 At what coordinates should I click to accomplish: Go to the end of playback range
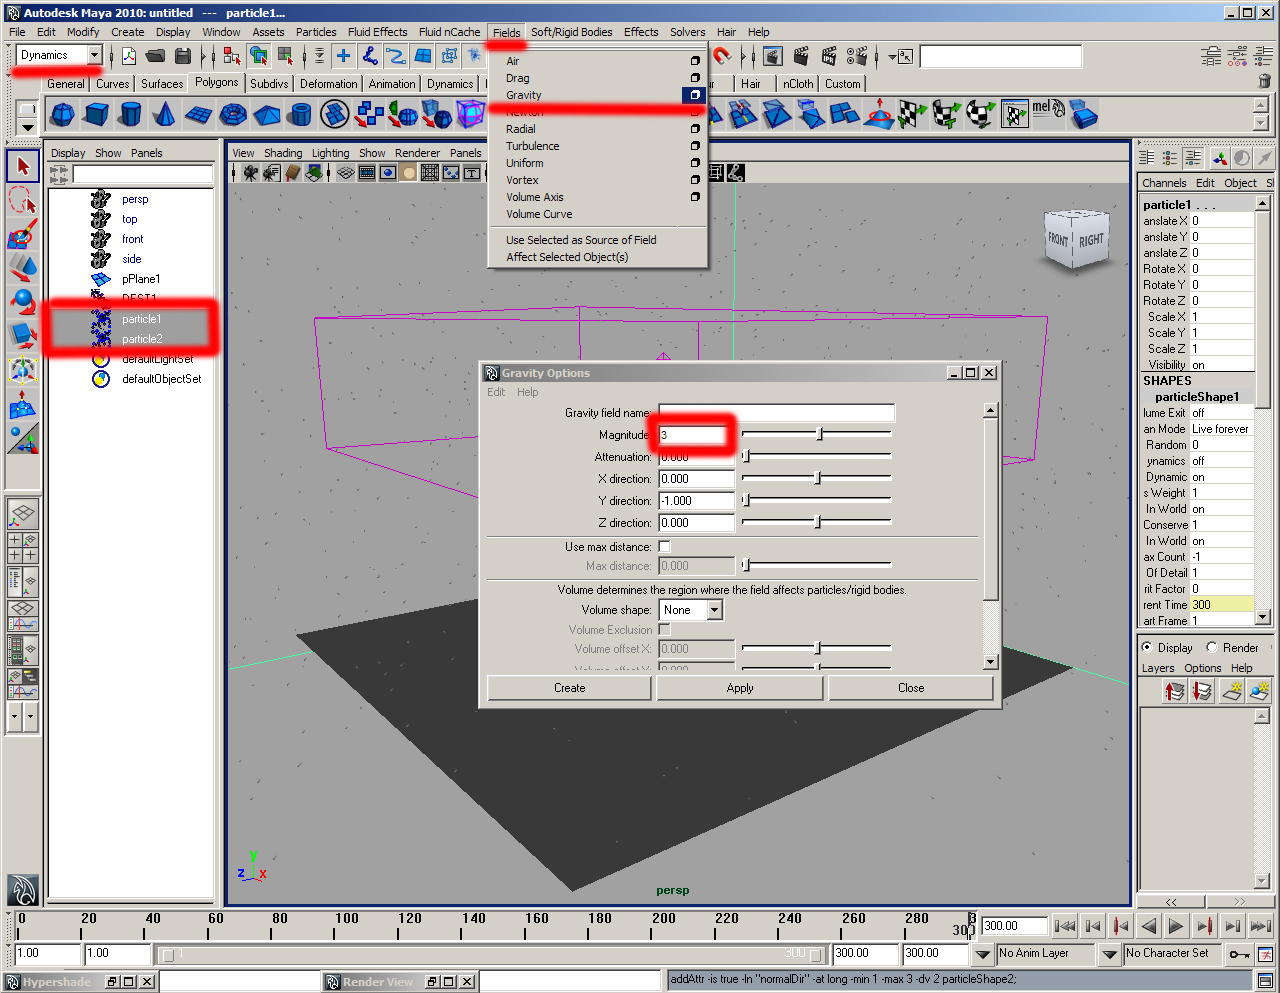(x=1260, y=926)
